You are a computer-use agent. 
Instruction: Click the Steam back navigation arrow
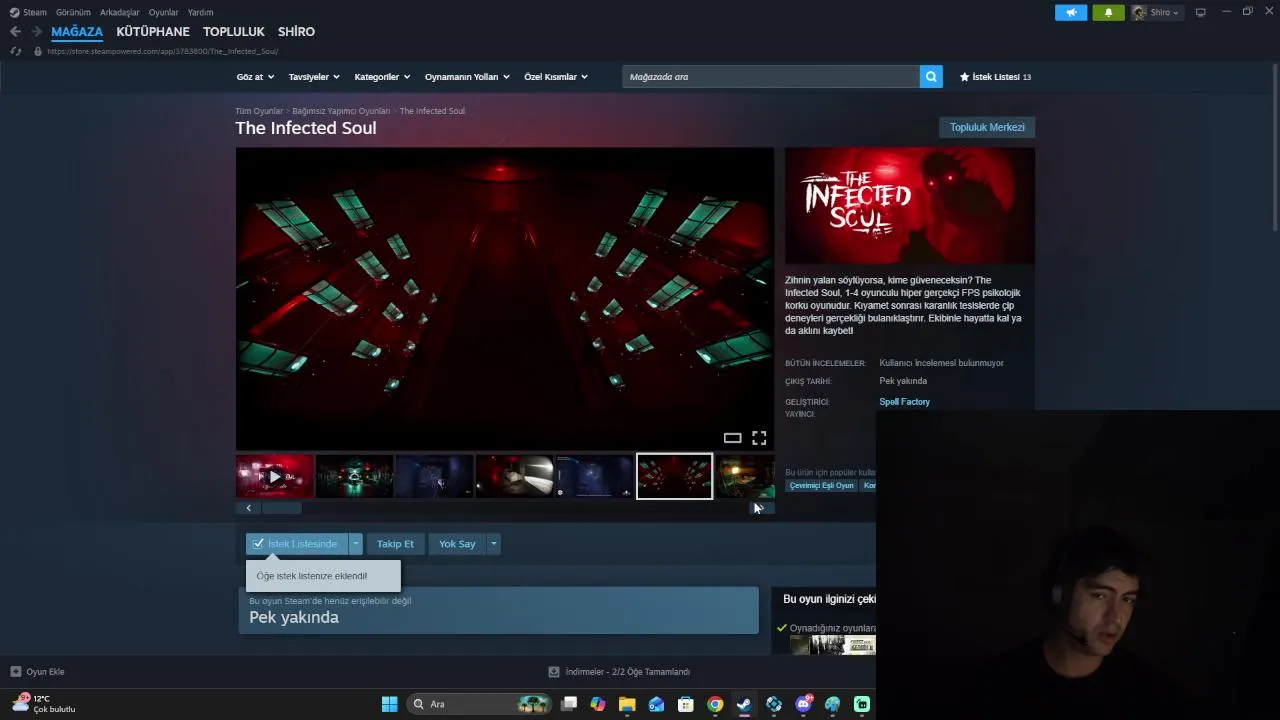pos(15,32)
